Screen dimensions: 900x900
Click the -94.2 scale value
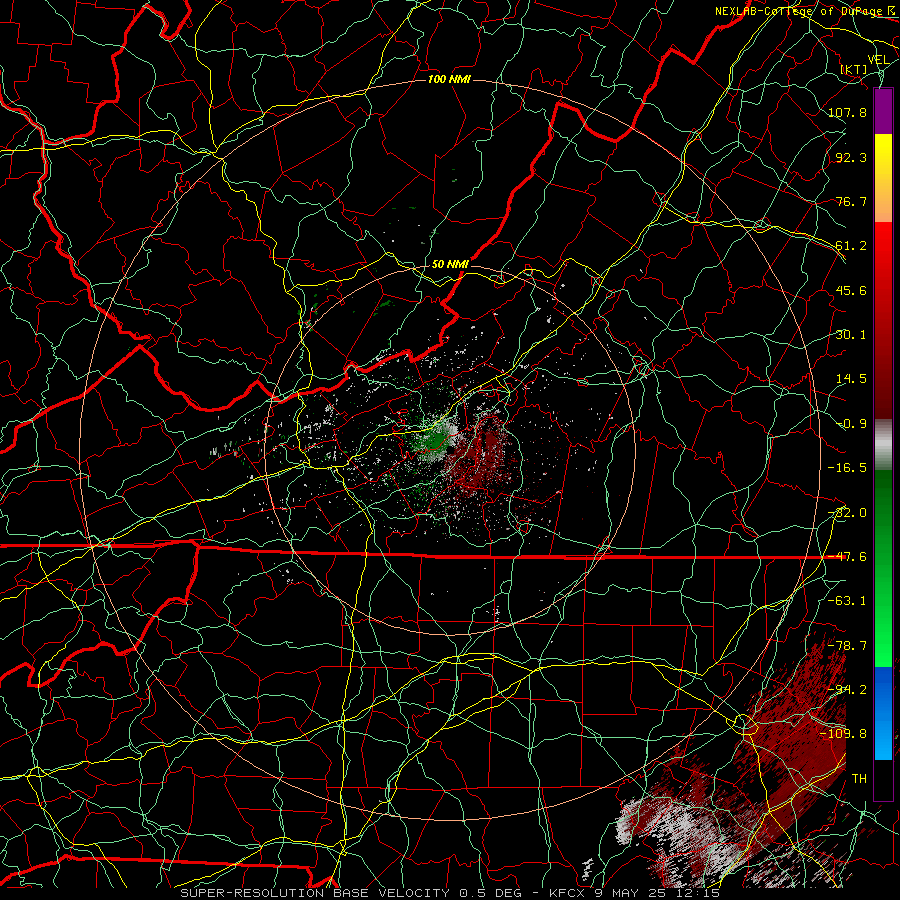847,690
